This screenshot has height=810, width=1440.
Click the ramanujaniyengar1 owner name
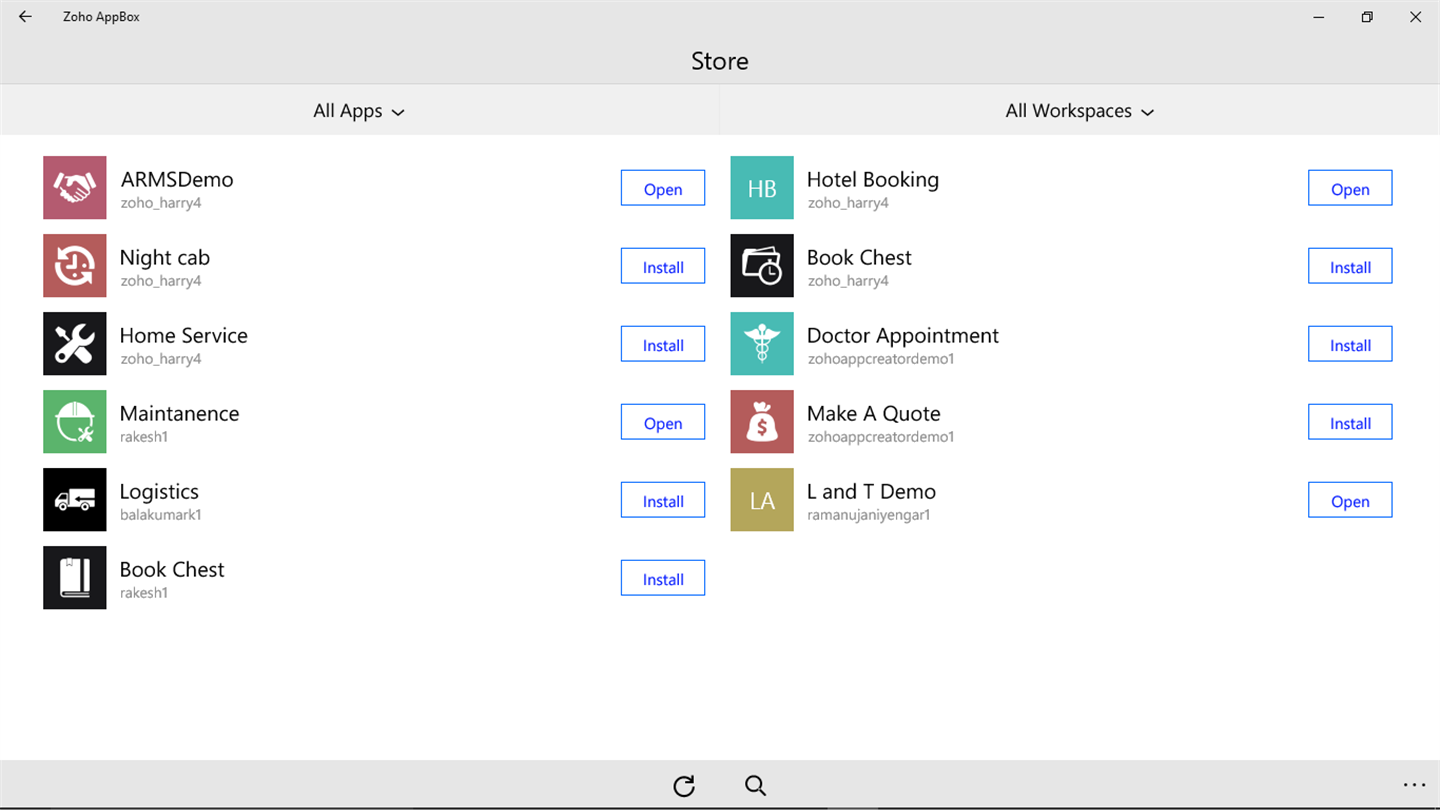click(x=869, y=515)
